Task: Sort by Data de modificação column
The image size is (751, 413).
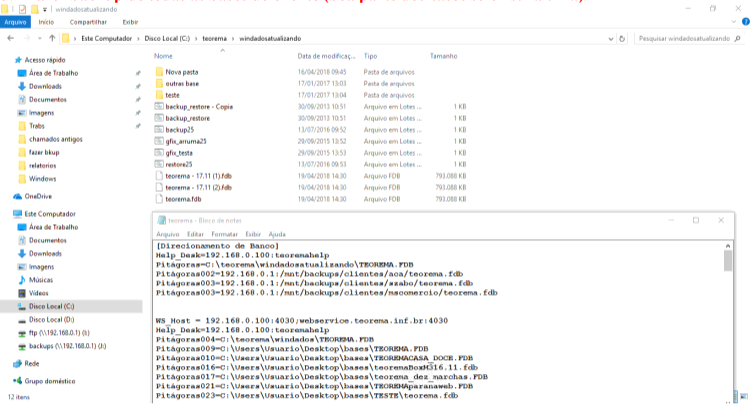Action: [326, 56]
